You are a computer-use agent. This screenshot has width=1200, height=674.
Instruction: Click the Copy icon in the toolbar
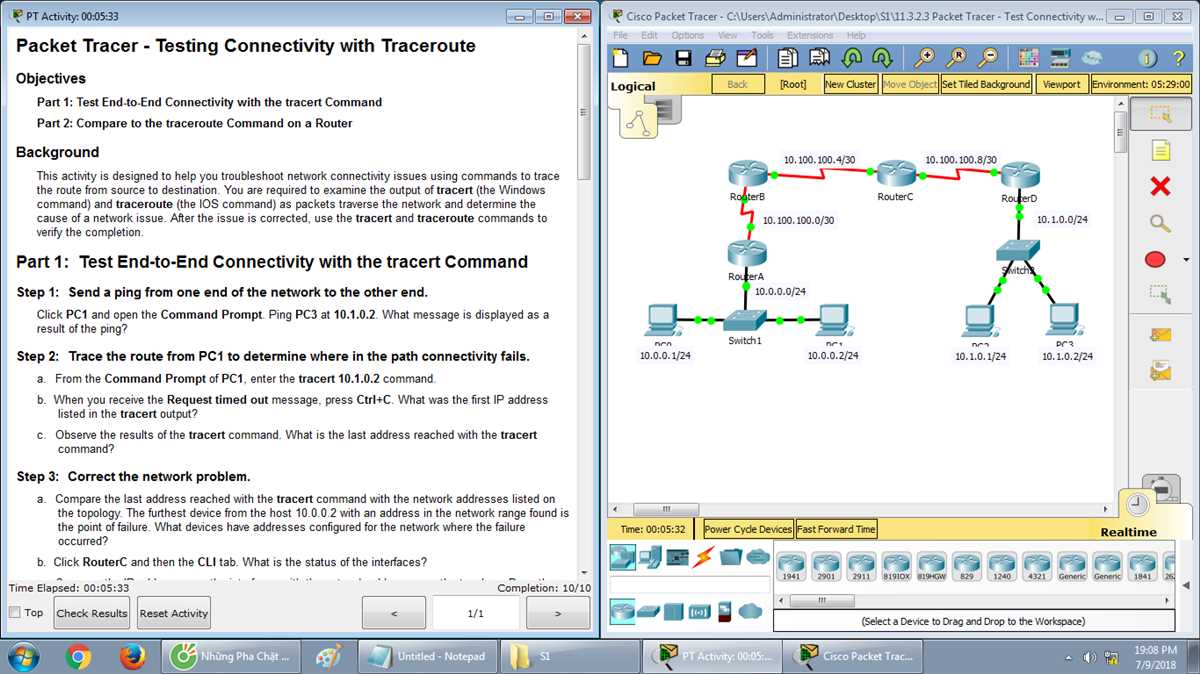point(790,58)
